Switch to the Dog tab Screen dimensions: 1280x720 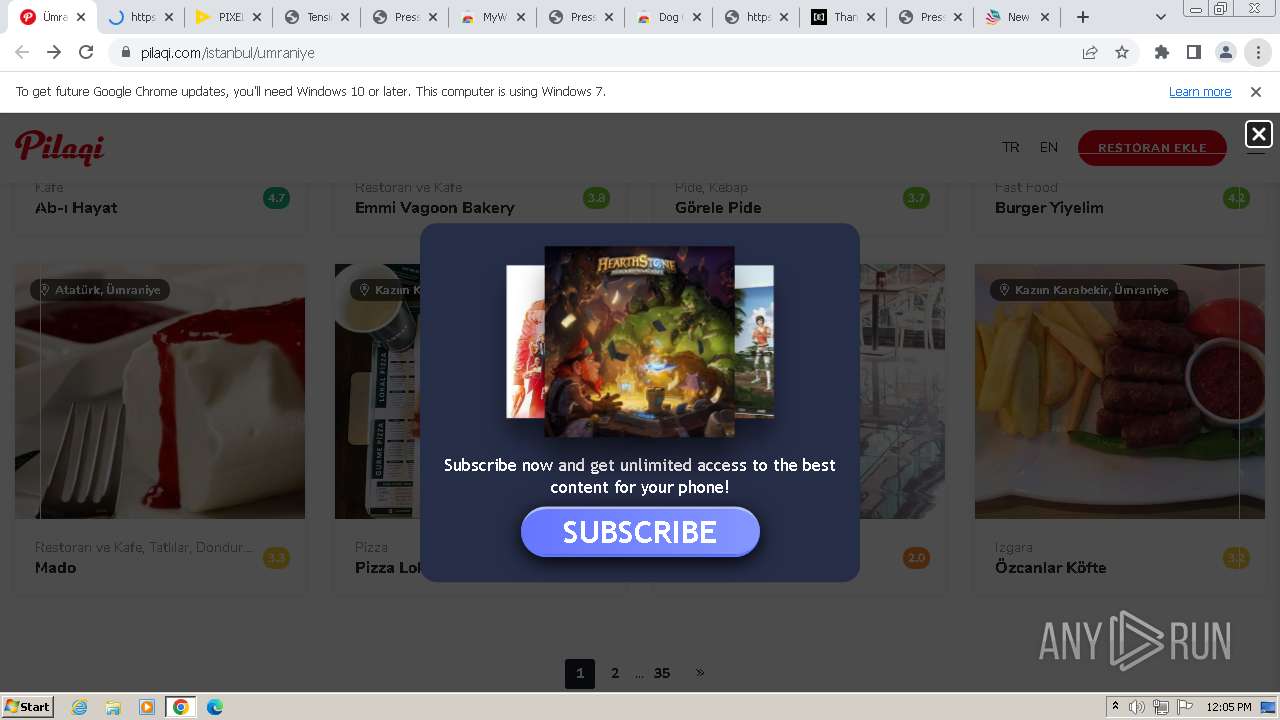[669, 17]
